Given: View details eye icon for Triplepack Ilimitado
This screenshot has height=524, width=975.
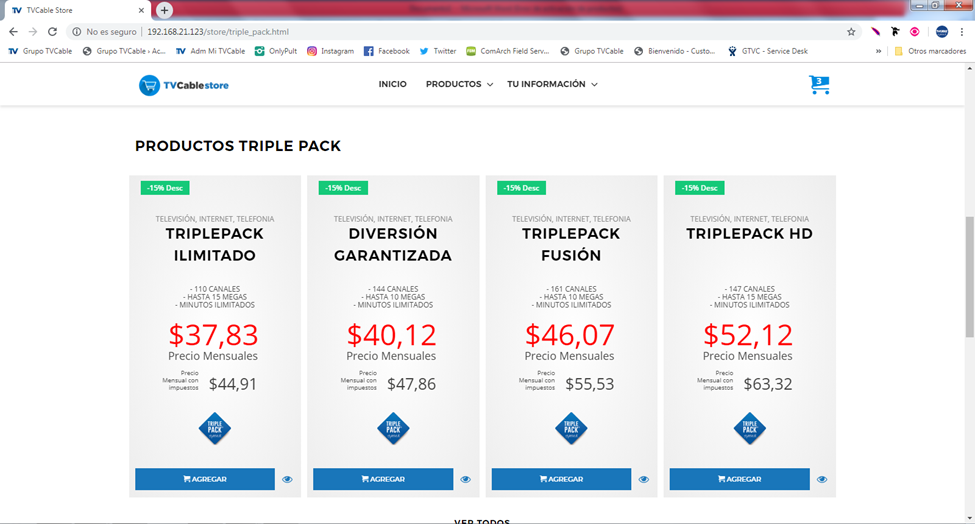Looking at the screenshot, I should (x=287, y=479).
